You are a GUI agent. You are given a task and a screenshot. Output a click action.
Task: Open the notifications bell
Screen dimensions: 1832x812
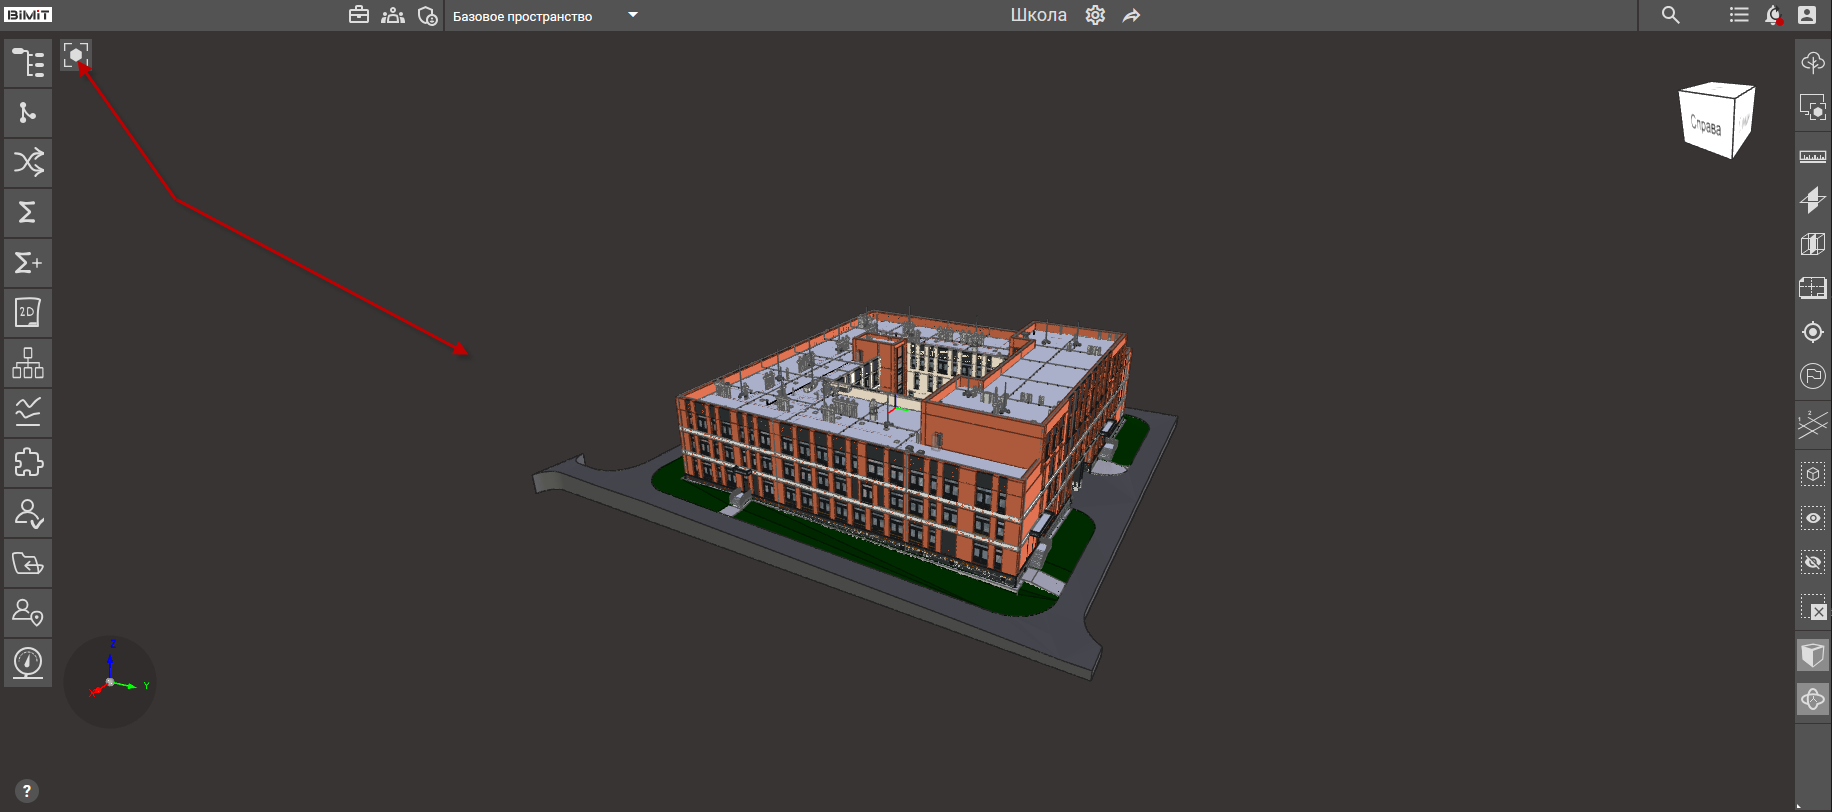1773,15
